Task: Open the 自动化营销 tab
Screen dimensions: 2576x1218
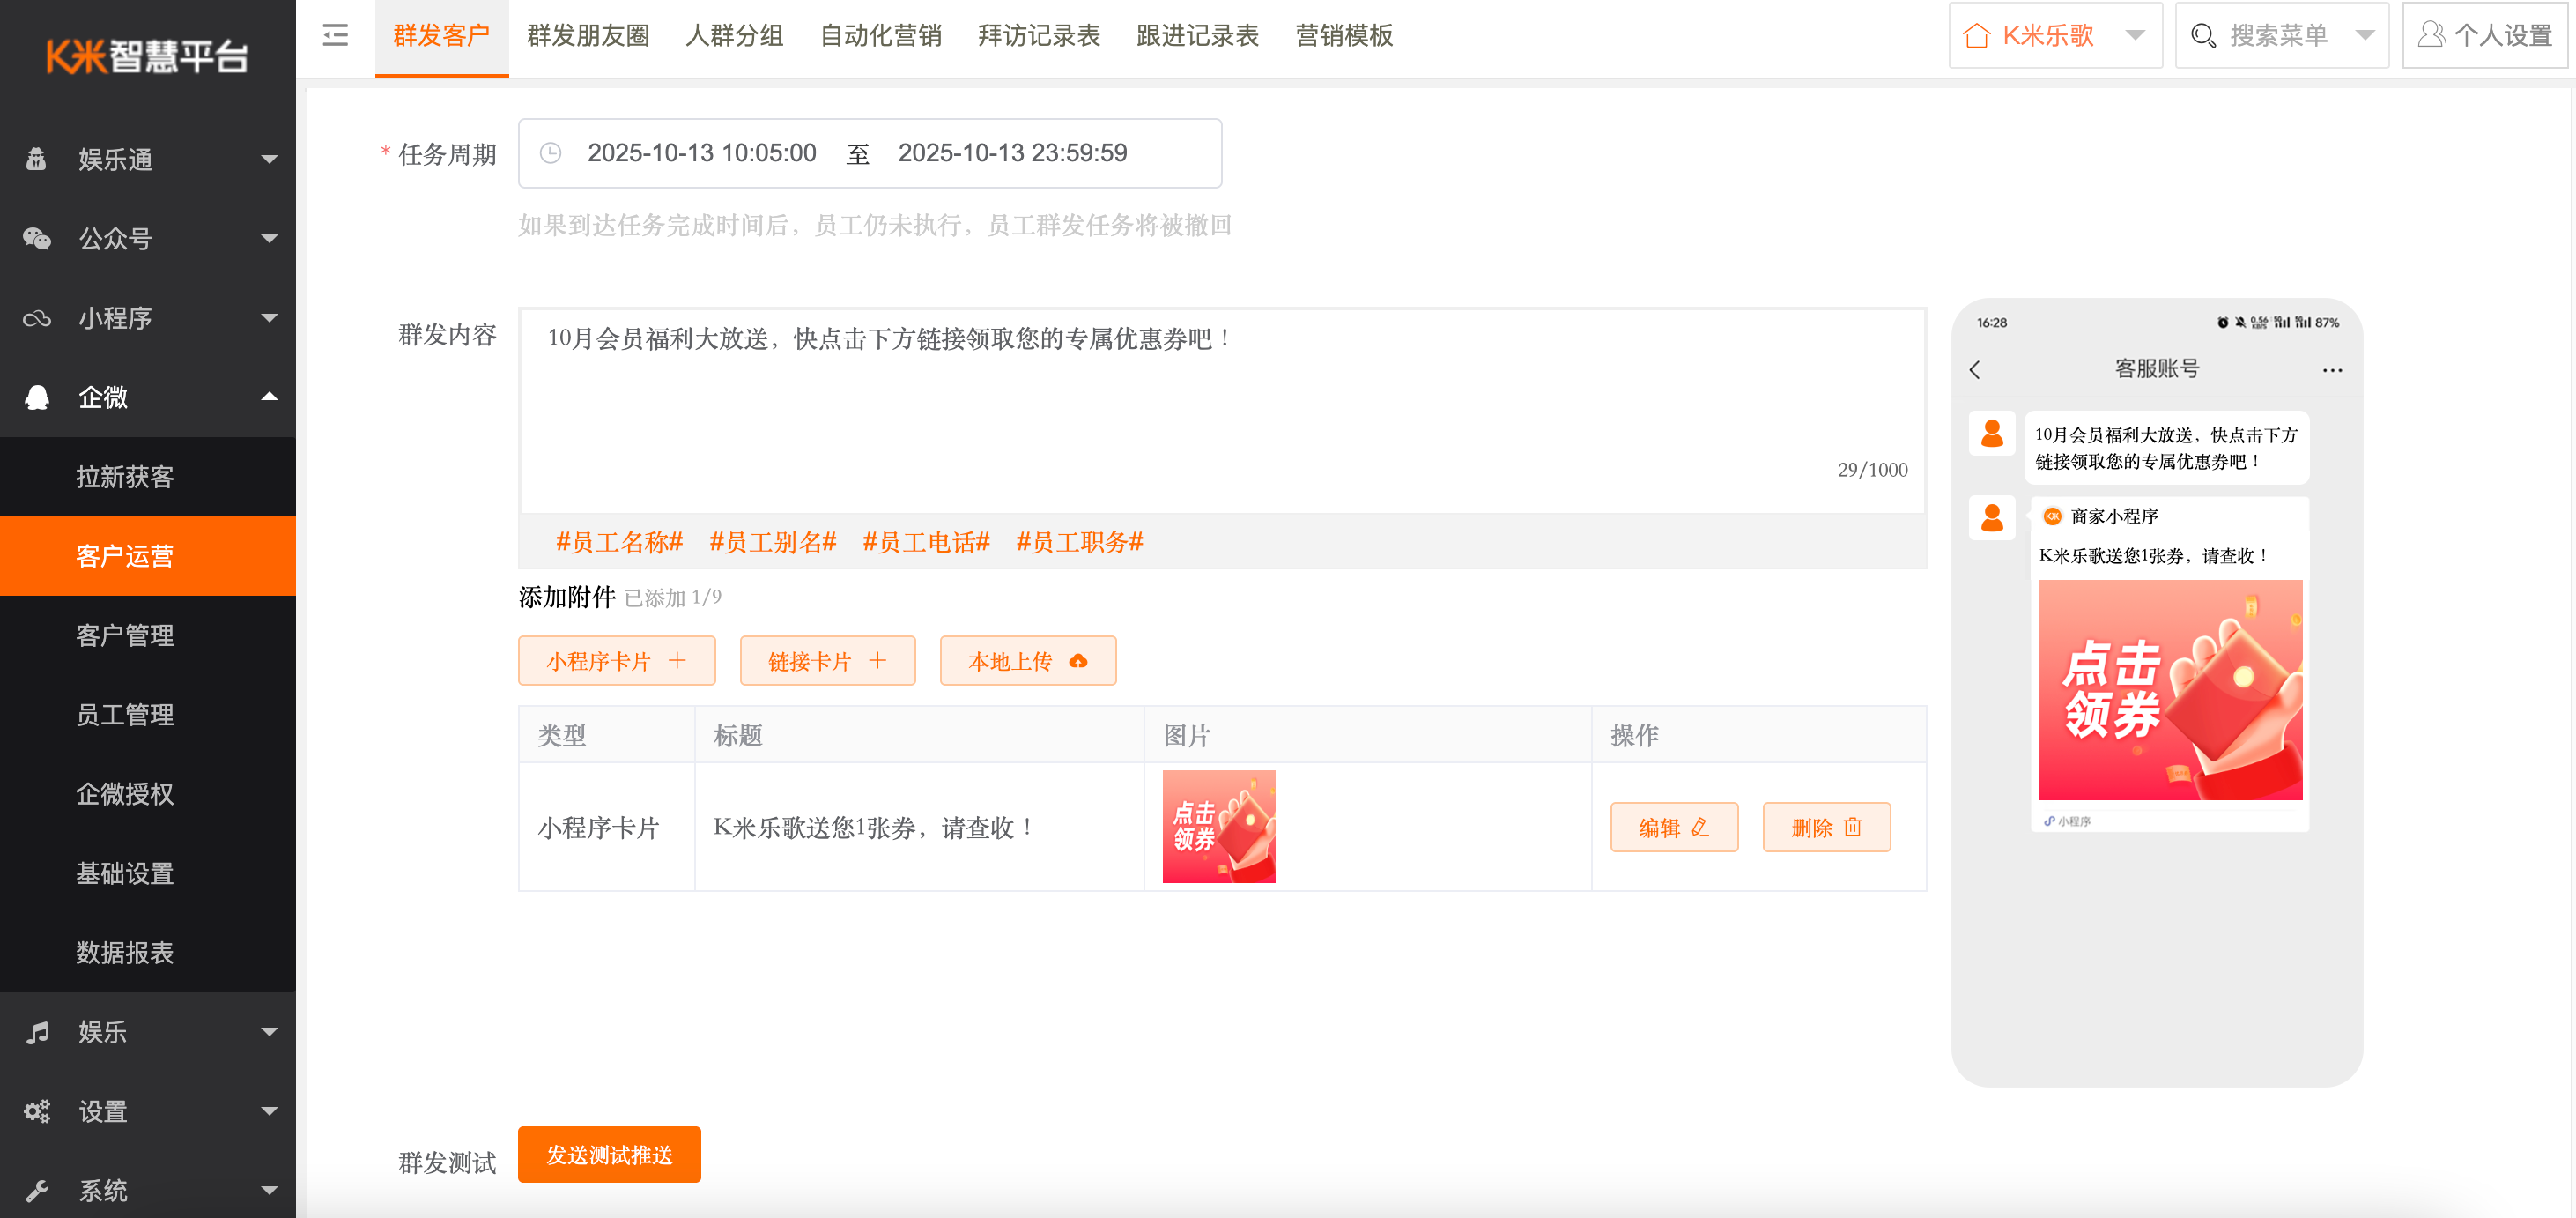Action: click(880, 36)
